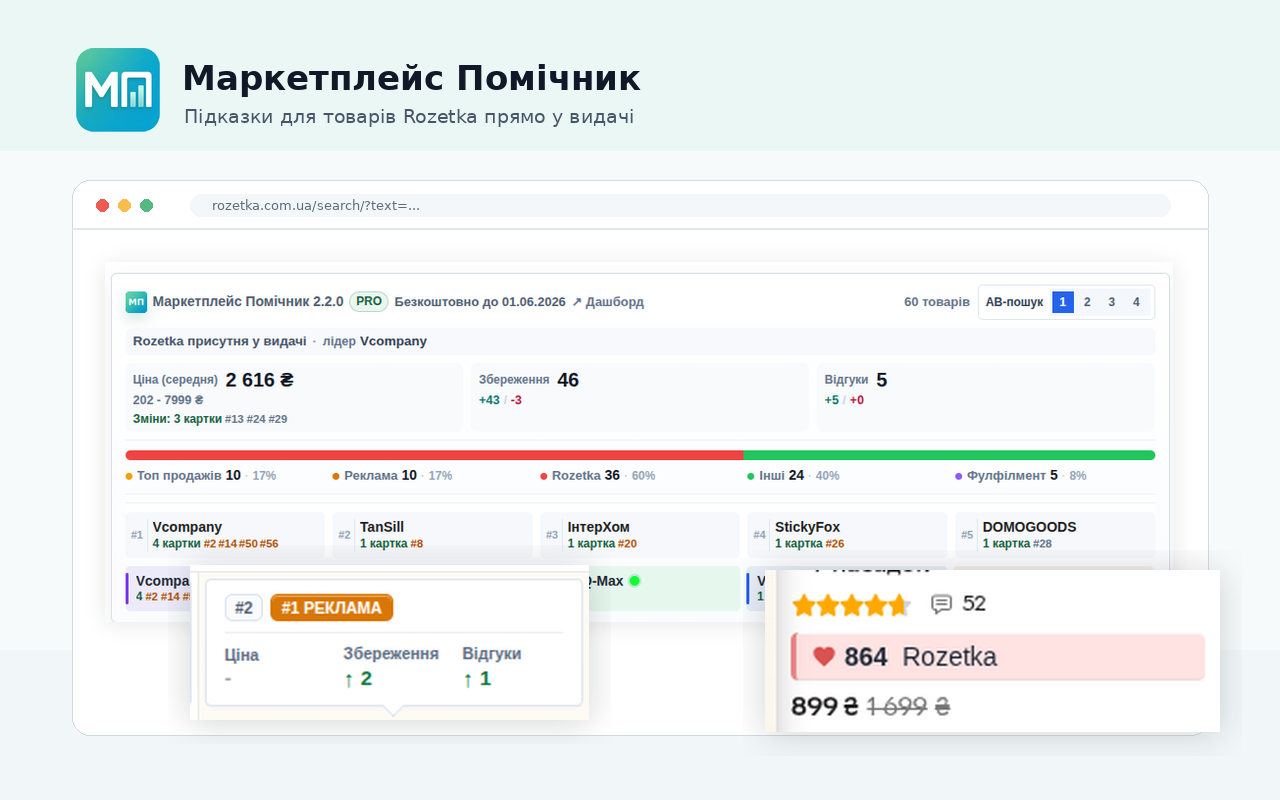This screenshot has height=800, width=1280.
Task: Open the #2 TanSill seller card
Action: [432, 535]
